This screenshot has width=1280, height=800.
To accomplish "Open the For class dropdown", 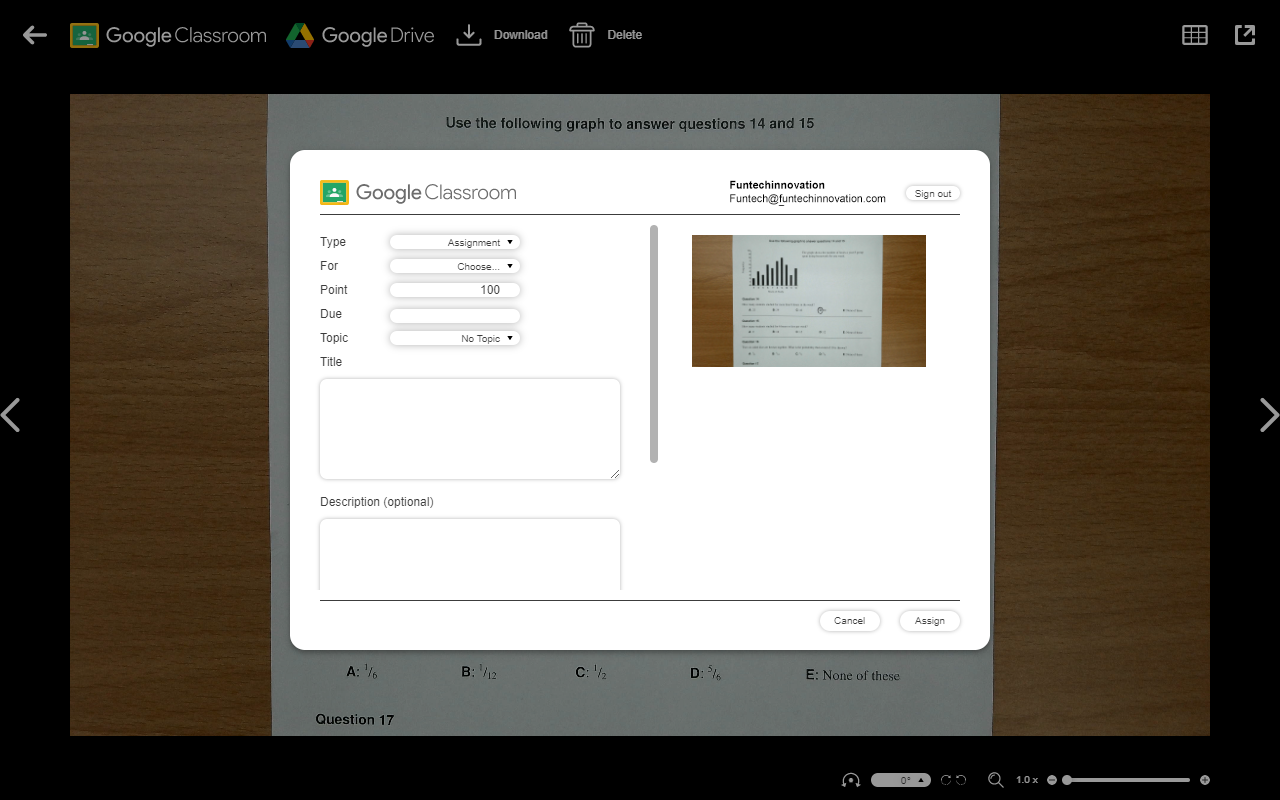I will click(x=455, y=266).
